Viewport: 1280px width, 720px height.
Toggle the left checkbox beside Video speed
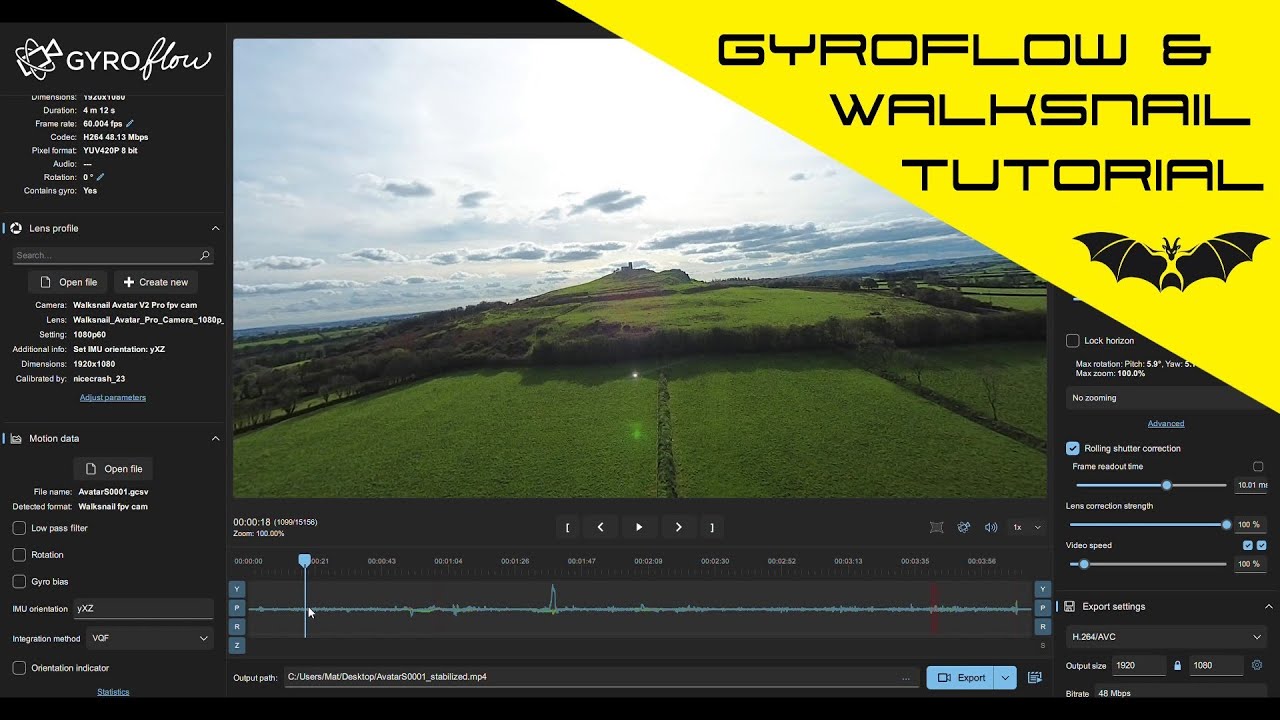[x=1247, y=545]
